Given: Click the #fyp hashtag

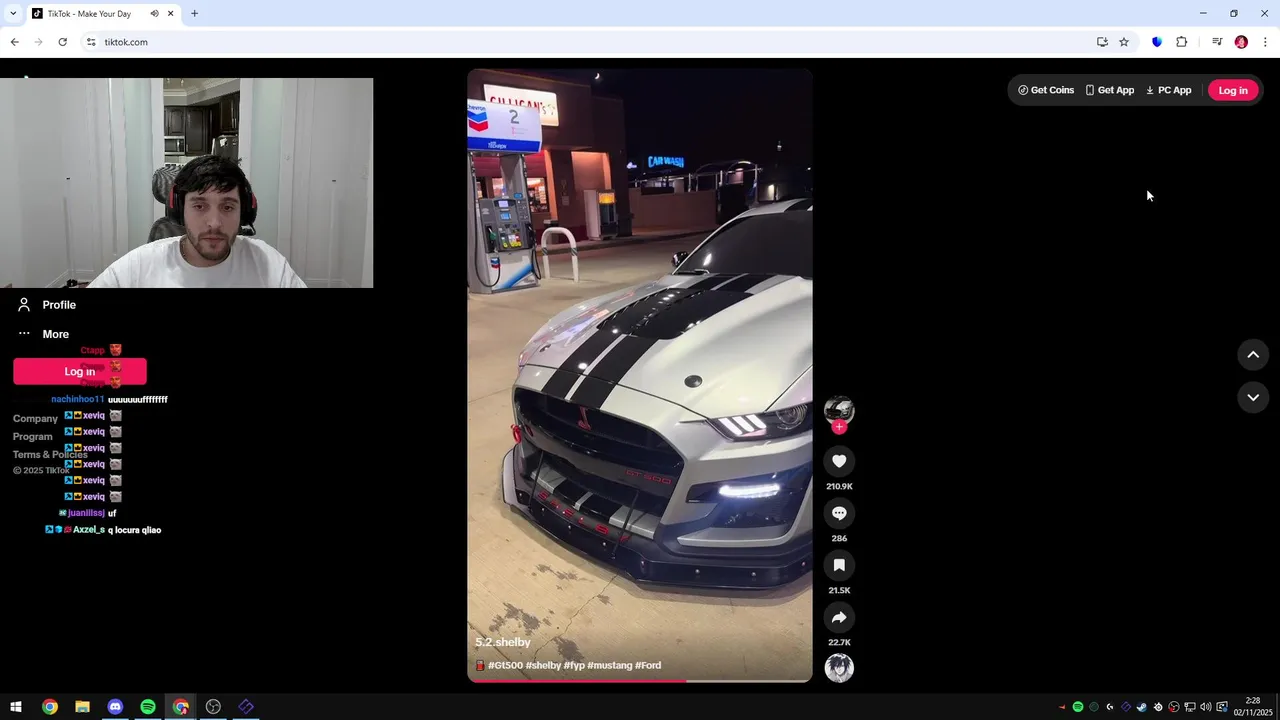Looking at the screenshot, I should click(x=574, y=665).
